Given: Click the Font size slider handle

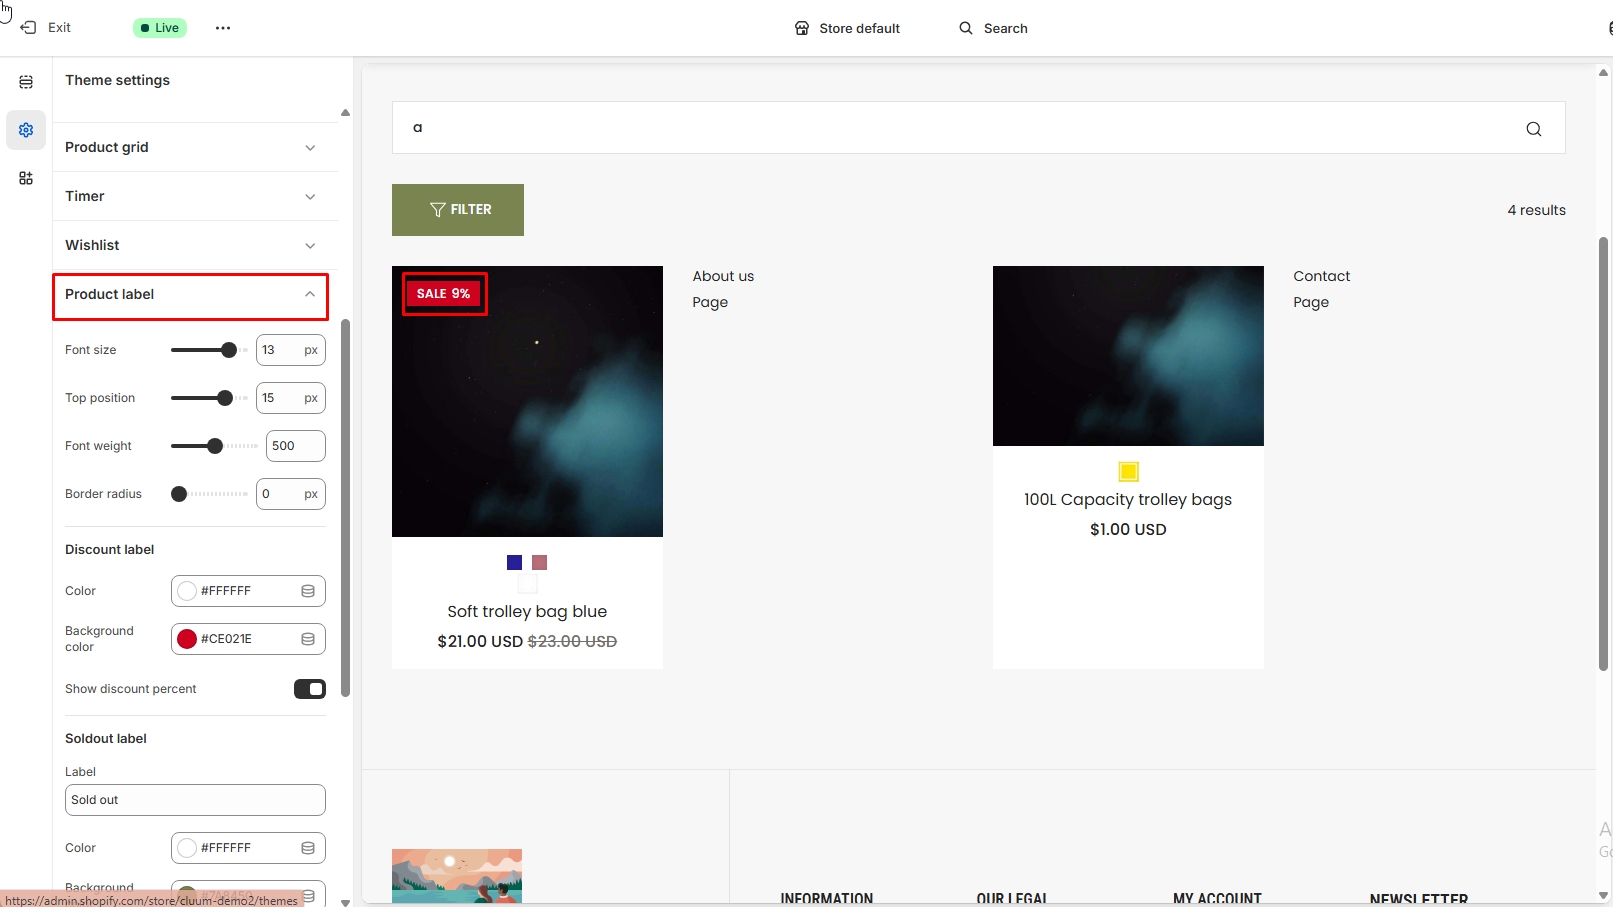Looking at the screenshot, I should point(229,350).
